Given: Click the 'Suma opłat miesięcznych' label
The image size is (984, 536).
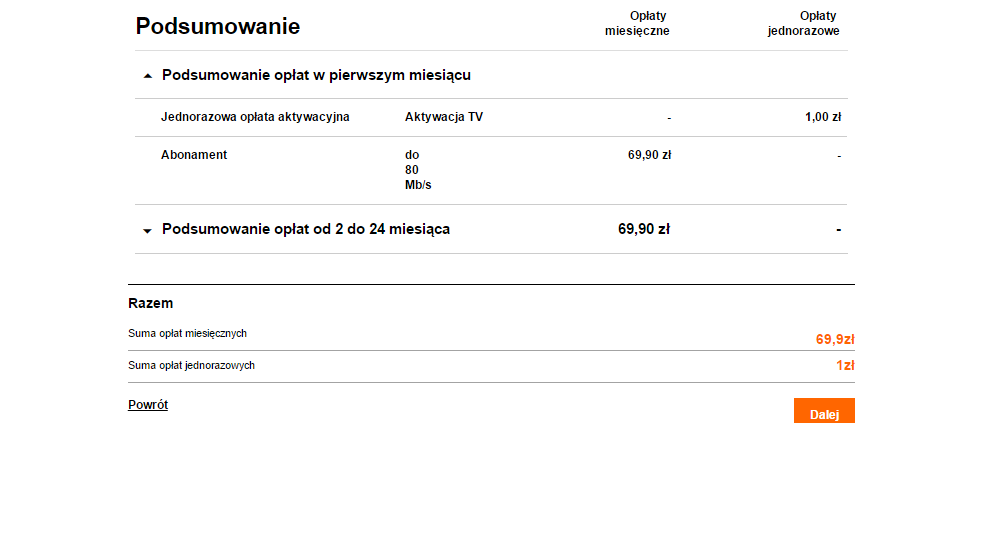Looking at the screenshot, I should tap(187, 333).
